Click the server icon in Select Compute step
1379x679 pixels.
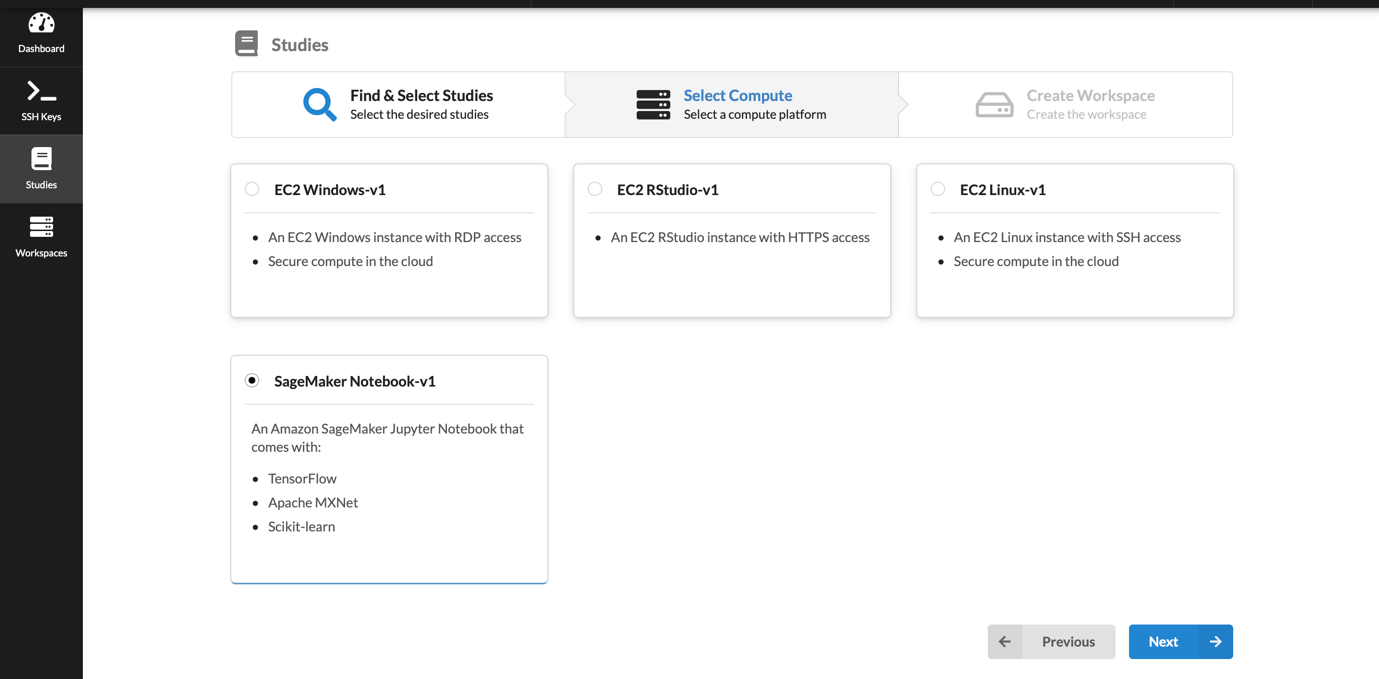pos(653,104)
